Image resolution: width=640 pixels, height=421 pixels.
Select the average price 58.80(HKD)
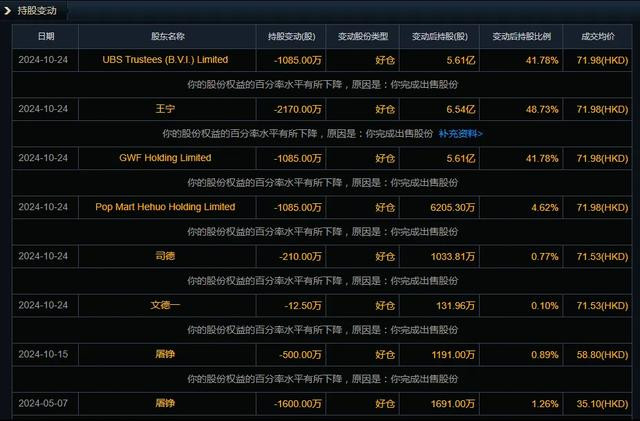coord(602,355)
